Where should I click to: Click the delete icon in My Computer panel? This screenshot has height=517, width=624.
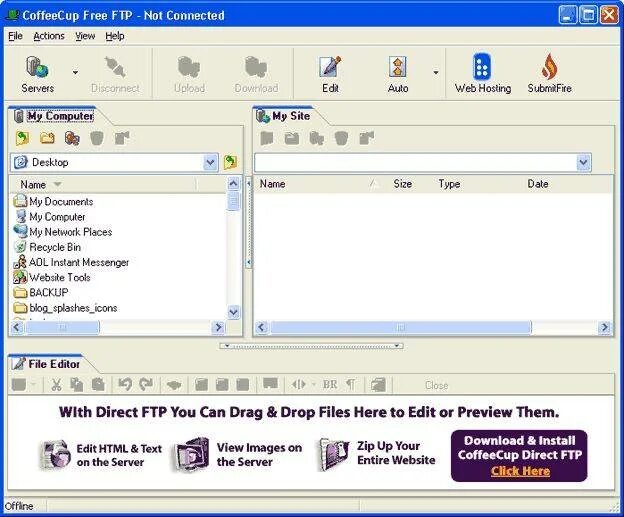point(97,138)
